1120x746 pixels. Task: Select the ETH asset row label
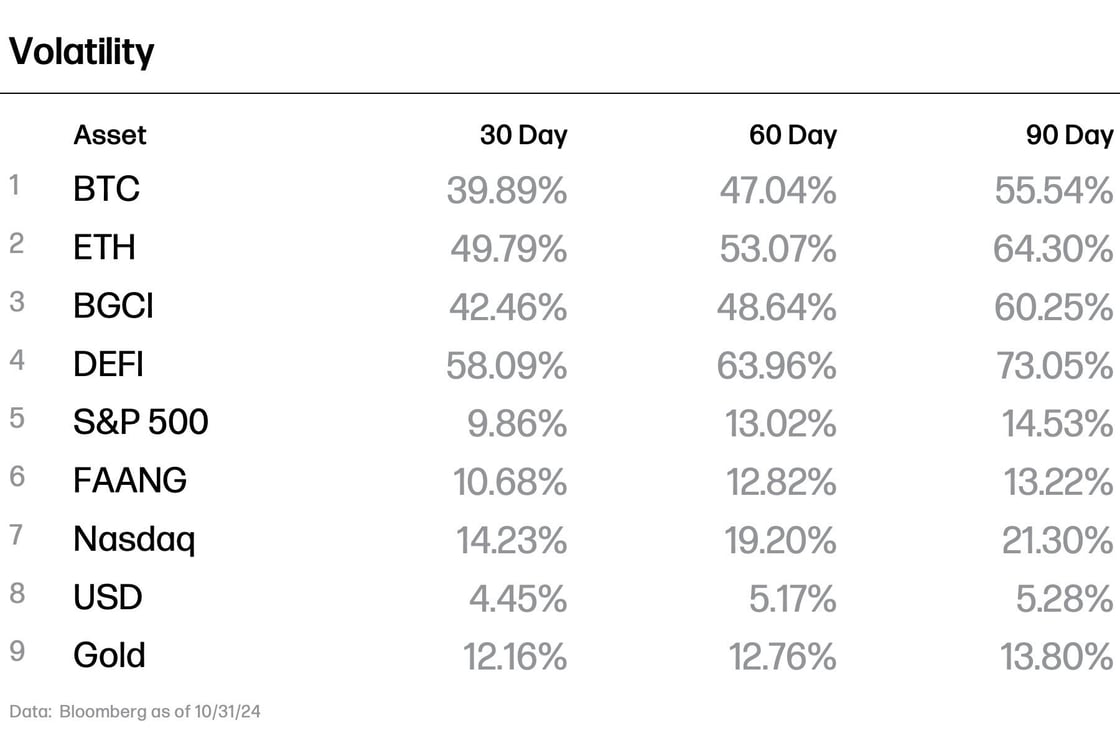[104, 248]
